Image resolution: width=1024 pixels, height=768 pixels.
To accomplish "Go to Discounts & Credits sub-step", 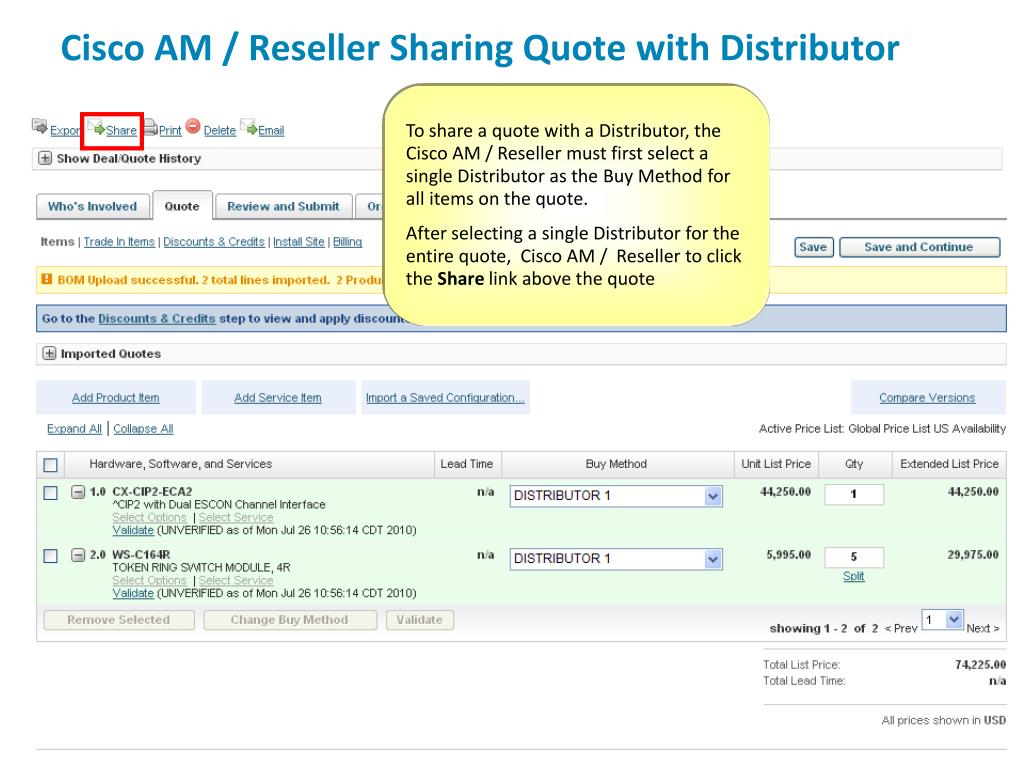I will 214,242.
